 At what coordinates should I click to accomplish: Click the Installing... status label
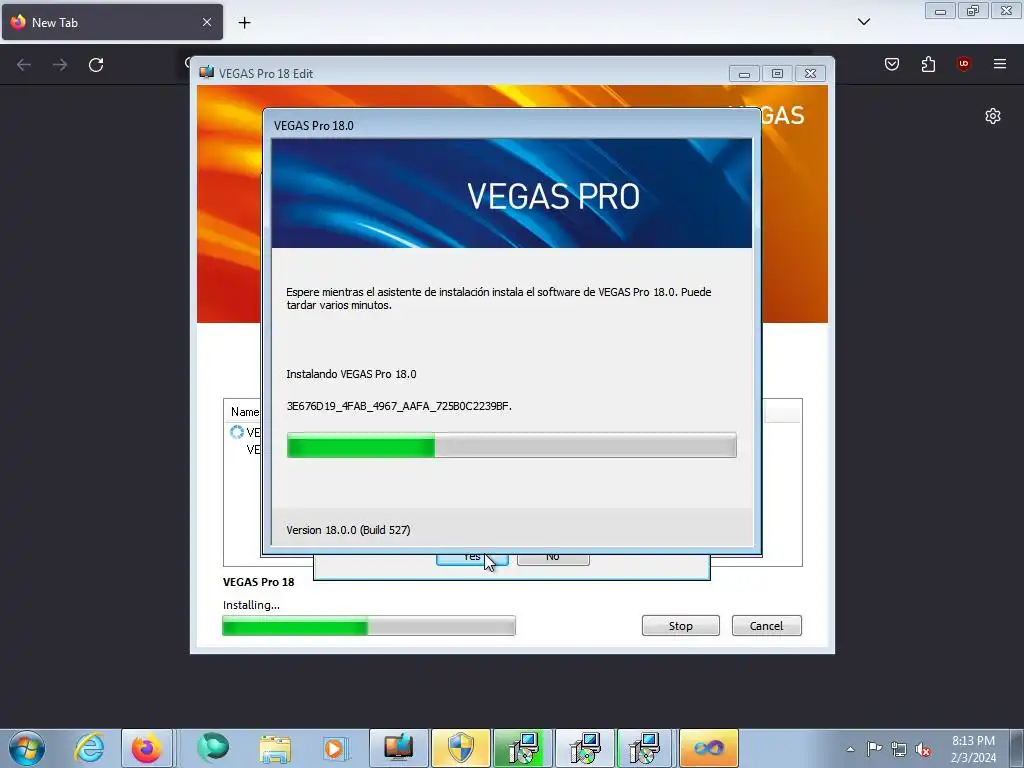pyautogui.click(x=251, y=605)
